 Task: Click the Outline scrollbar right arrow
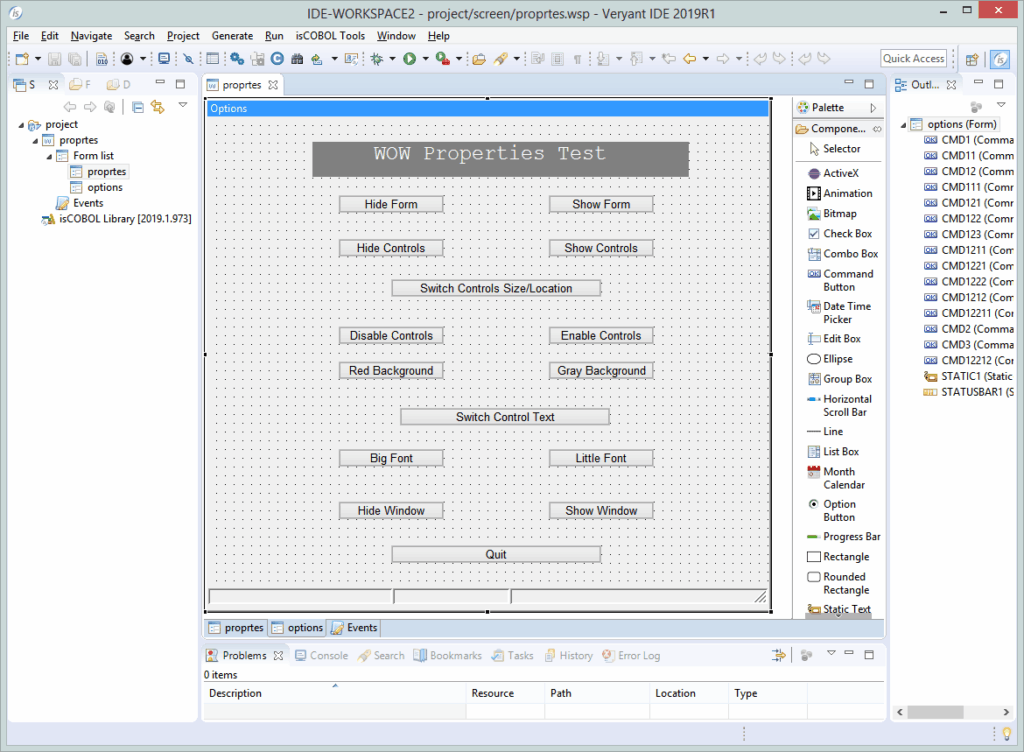pyautogui.click(x=1006, y=712)
